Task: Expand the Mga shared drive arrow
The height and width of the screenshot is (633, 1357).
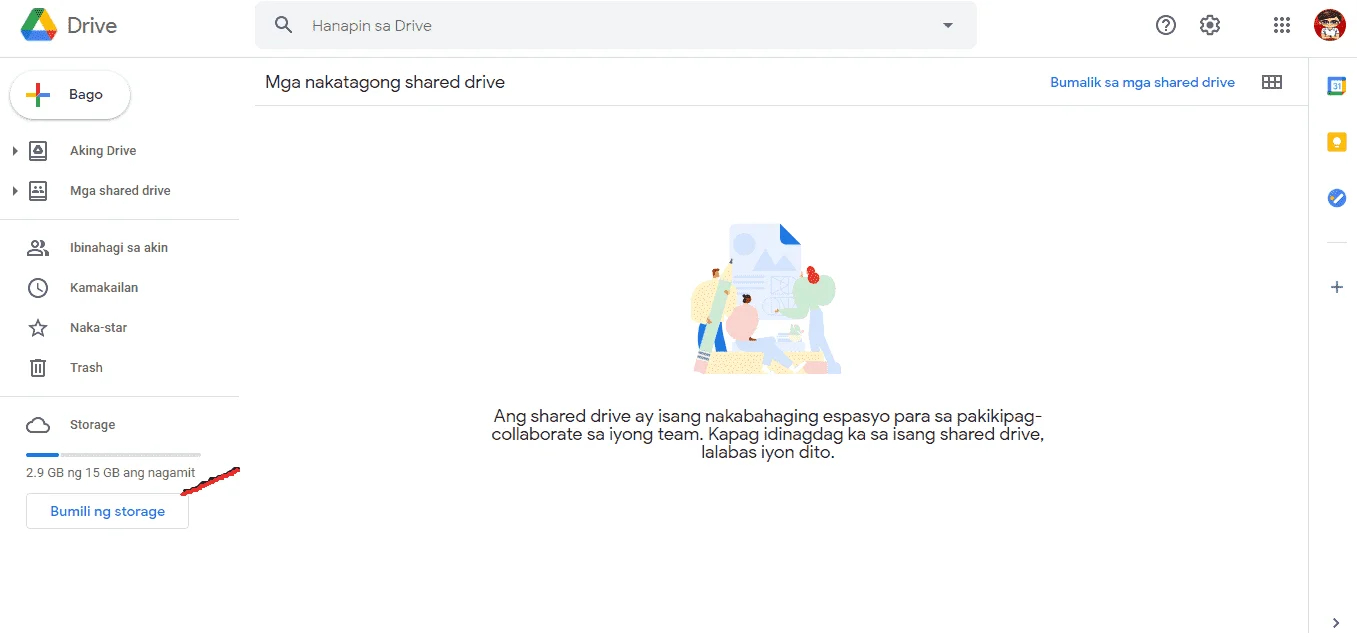Action: click(x=15, y=191)
